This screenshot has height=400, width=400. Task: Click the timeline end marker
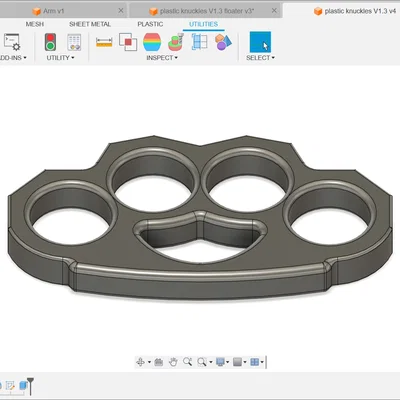point(30,386)
